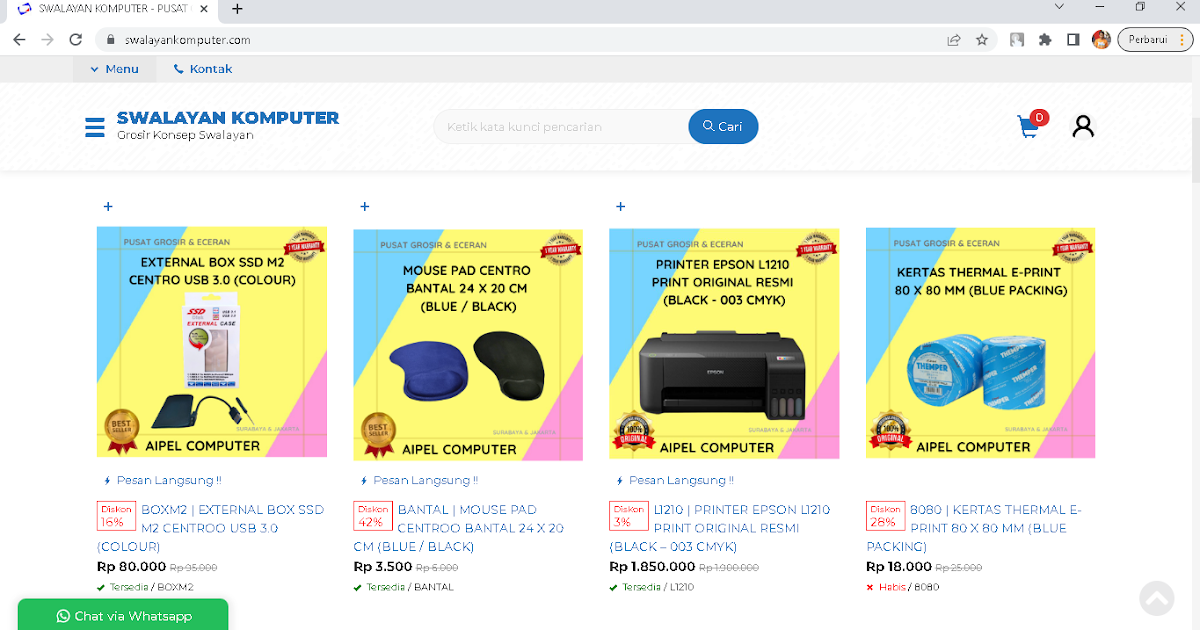
Task: Open the shopping cart showing 0 items
Action: pyautogui.click(x=1027, y=127)
